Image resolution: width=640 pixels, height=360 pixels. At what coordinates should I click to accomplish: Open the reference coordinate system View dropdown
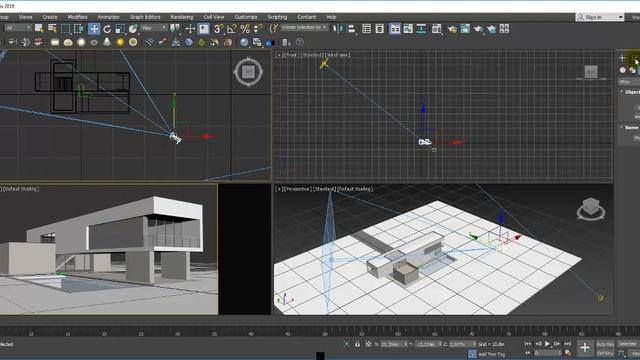(x=153, y=28)
